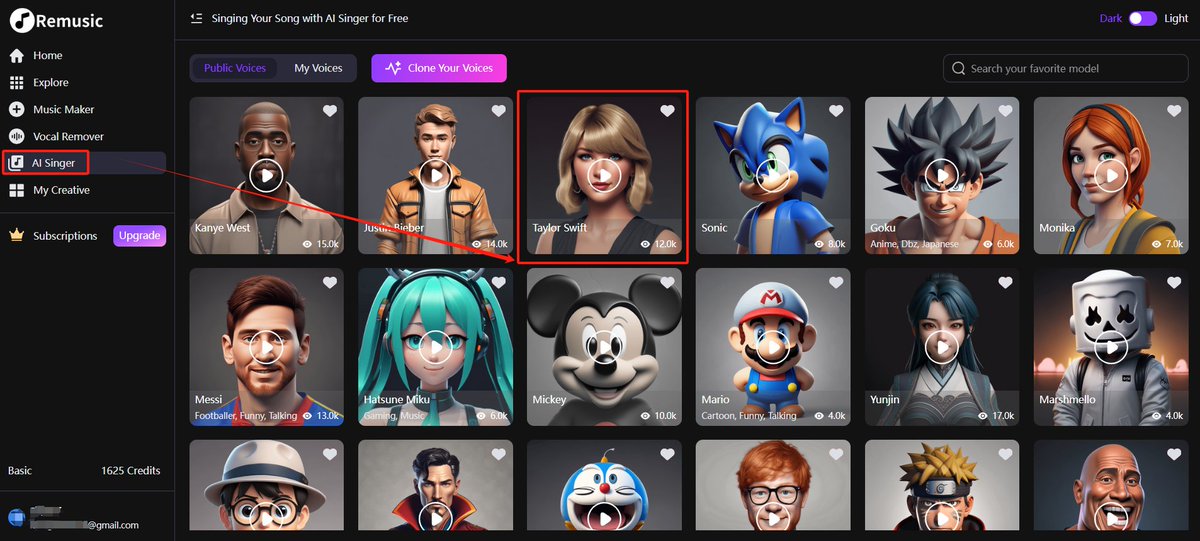Open My Creative in the sidebar
The width and height of the screenshot is (1200, 541).
[x=61, y=190]
